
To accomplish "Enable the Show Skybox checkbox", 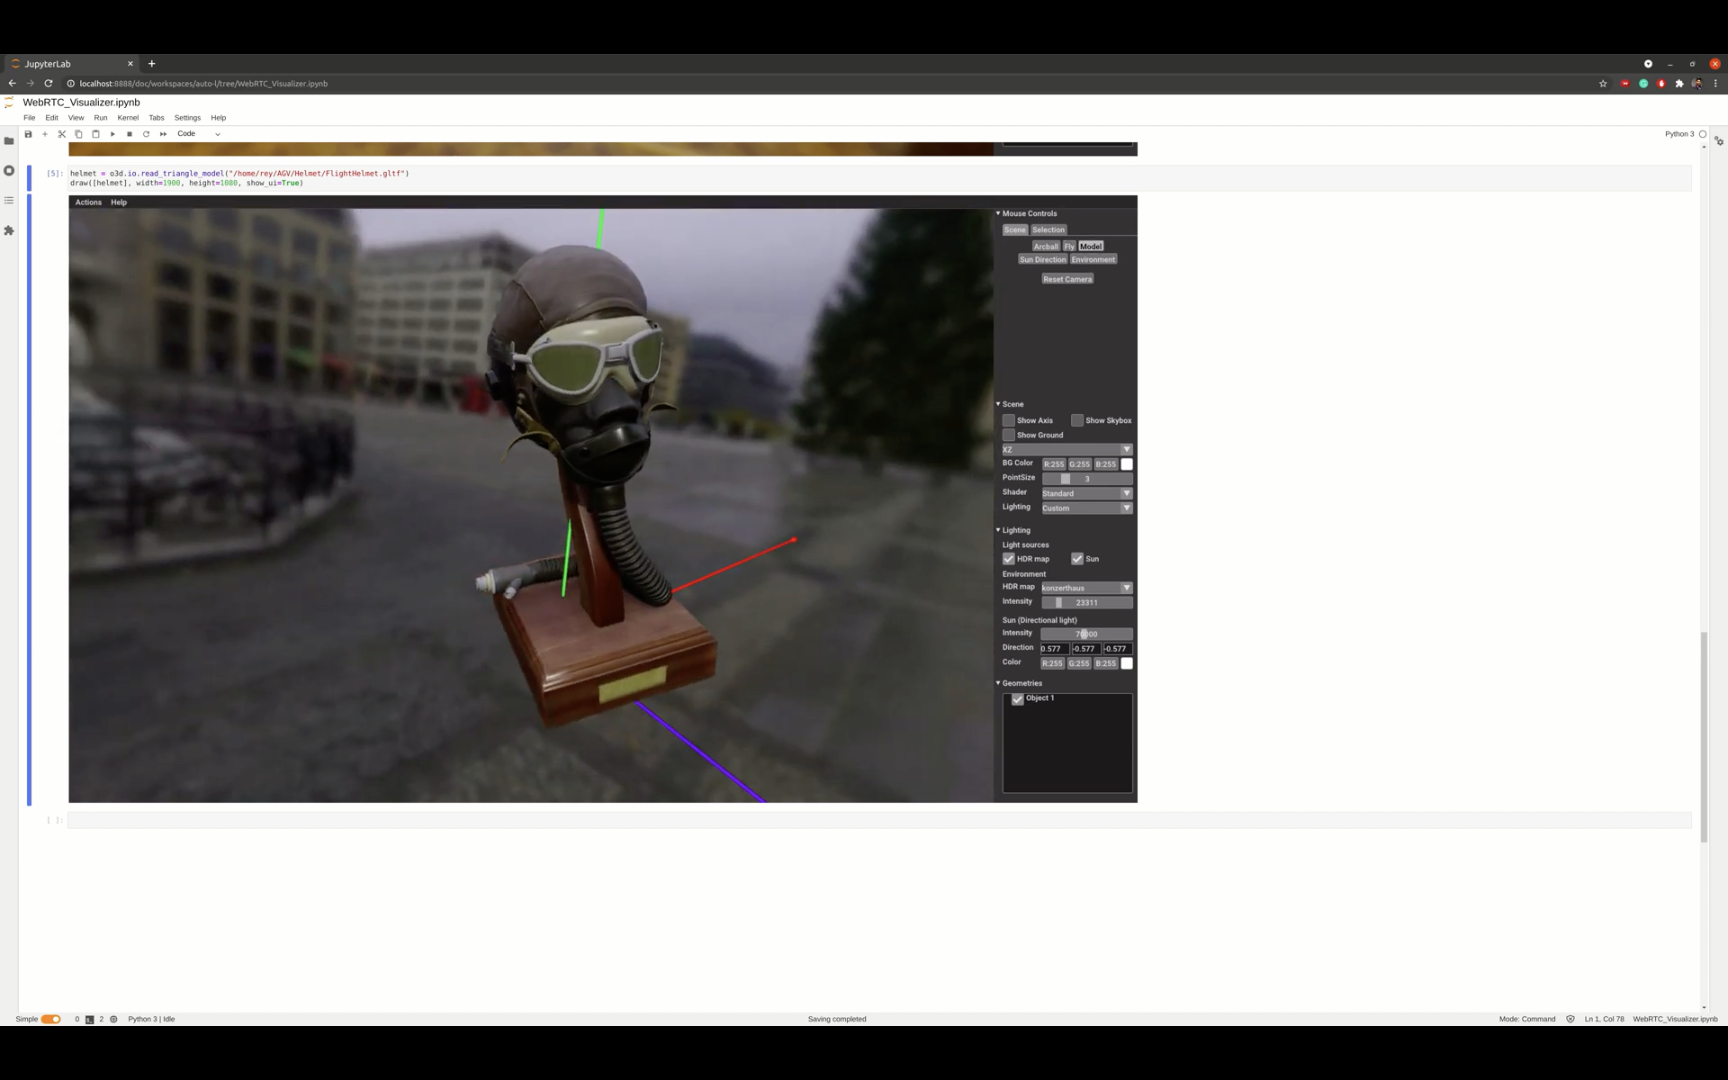I will [1077, 421].
